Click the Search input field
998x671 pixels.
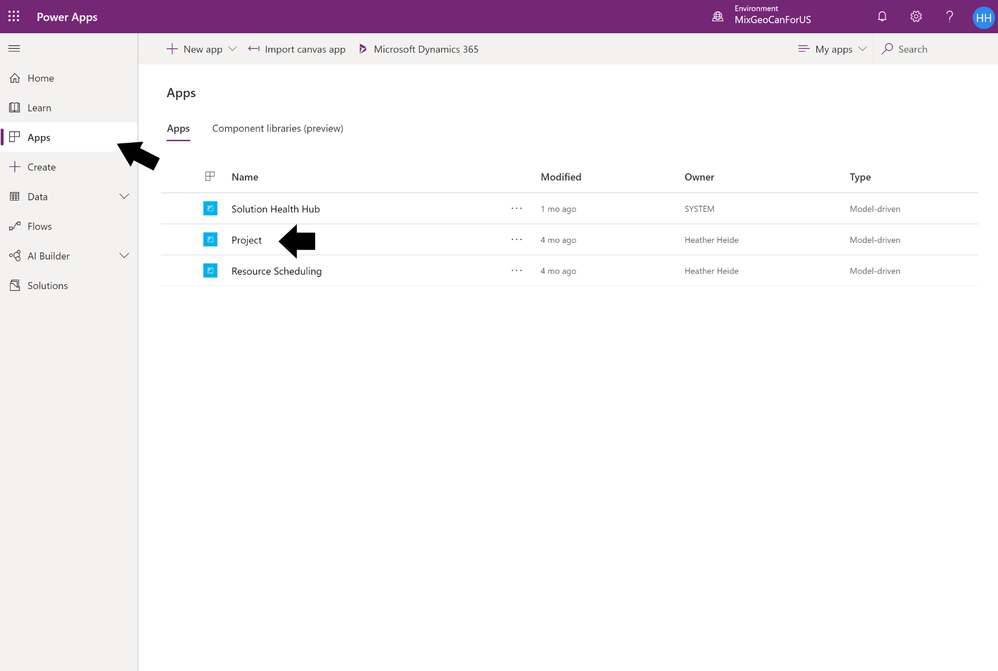tap(936, 49)
